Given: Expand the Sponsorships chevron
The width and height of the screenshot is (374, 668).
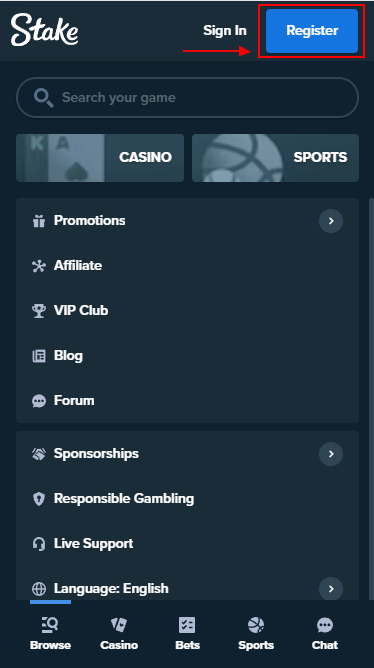Looking at the screenshot, I should click(331, 454).
